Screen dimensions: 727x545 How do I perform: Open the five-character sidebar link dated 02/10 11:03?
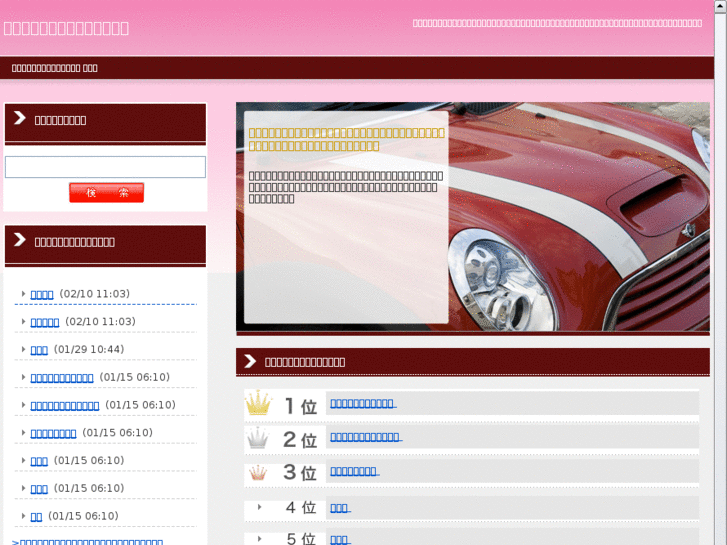tap(45, 322)
